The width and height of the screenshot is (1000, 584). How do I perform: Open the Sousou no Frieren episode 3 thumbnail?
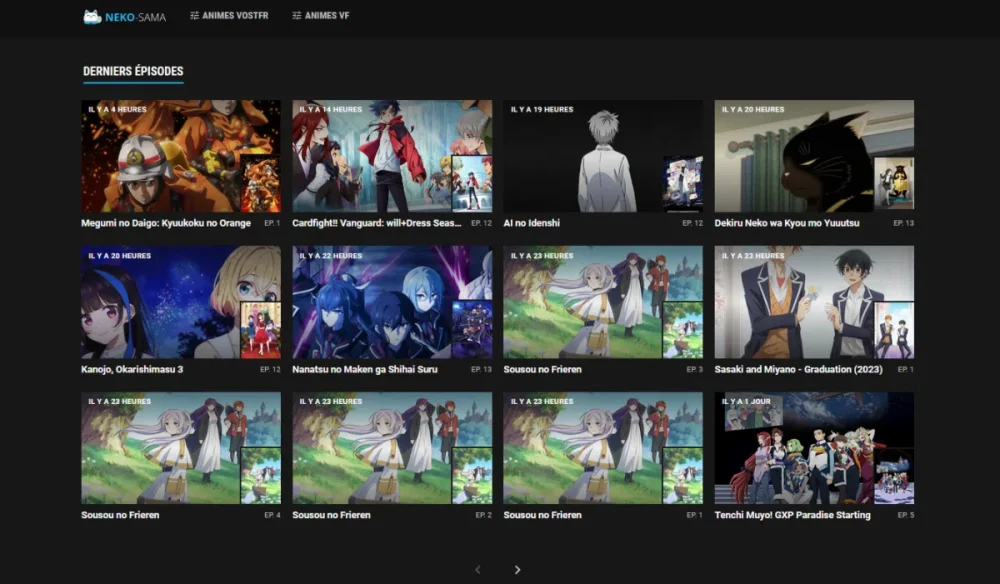[603, 302]
